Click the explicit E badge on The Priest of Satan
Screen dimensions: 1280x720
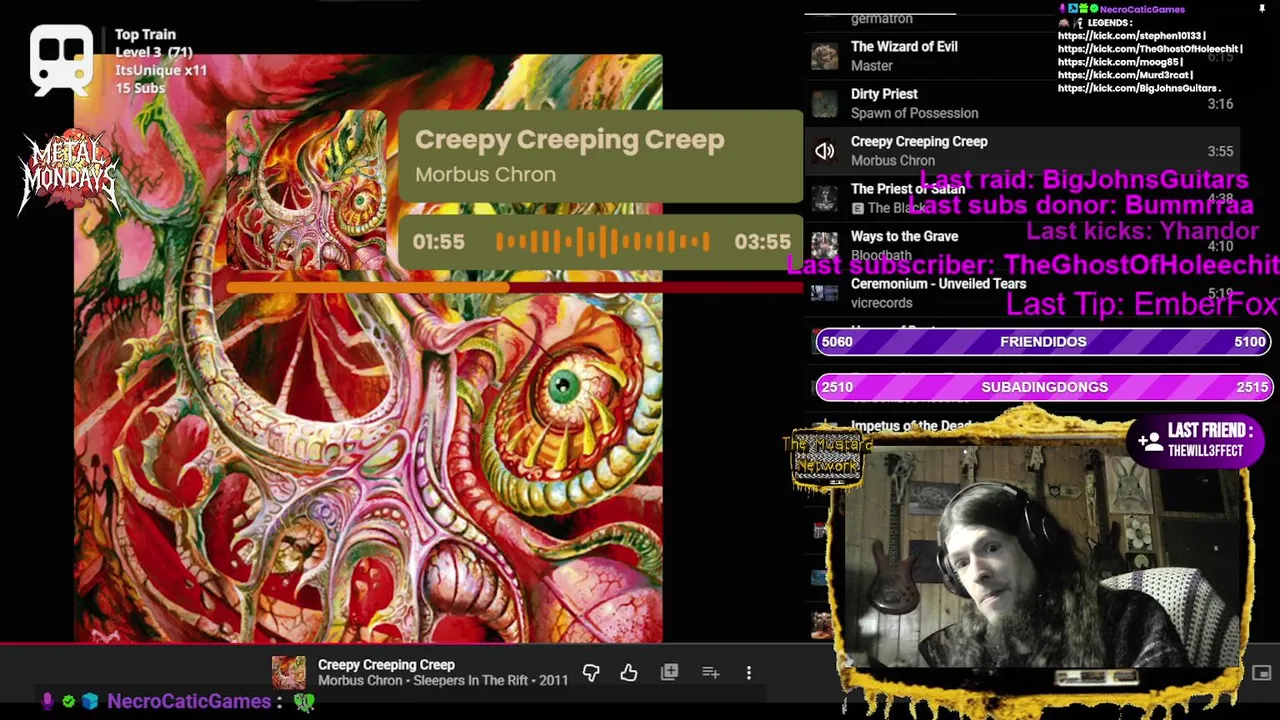(857, 208)
